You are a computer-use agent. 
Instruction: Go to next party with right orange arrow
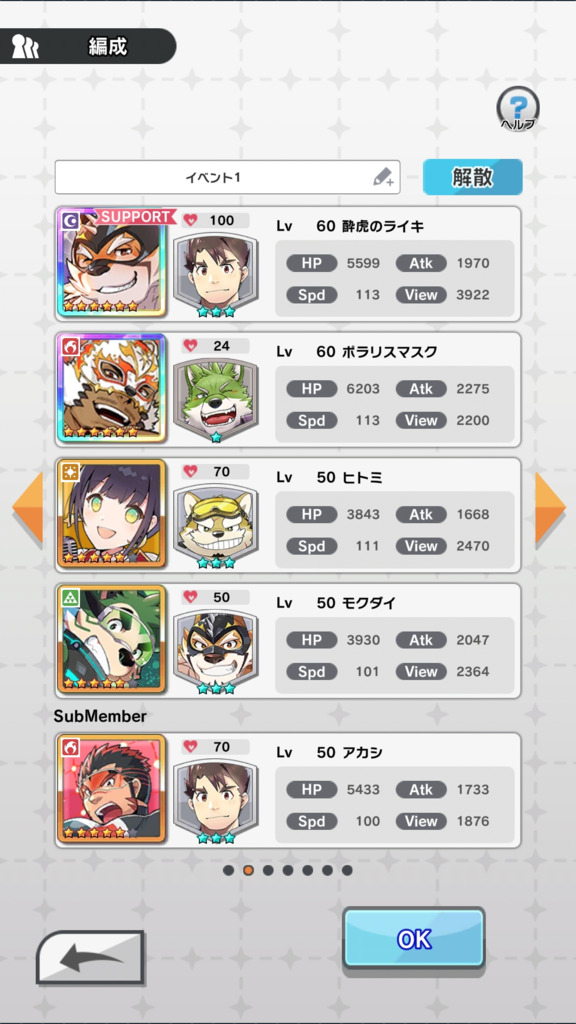point(550,507)
